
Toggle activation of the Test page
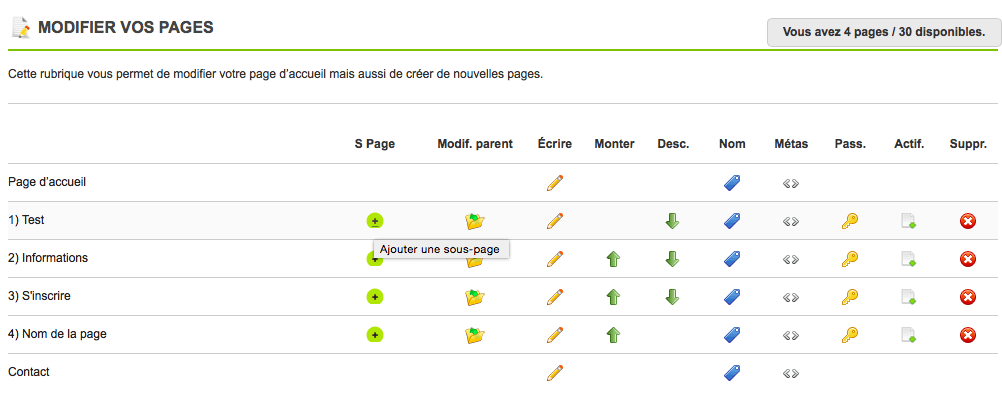click(x=909, y=221)
